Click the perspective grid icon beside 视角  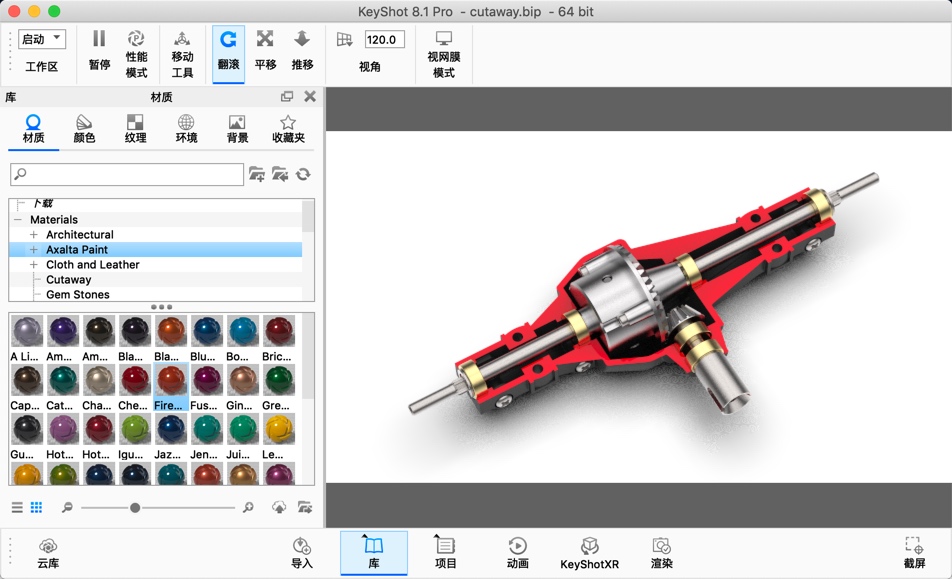click(x=344, y=39)
